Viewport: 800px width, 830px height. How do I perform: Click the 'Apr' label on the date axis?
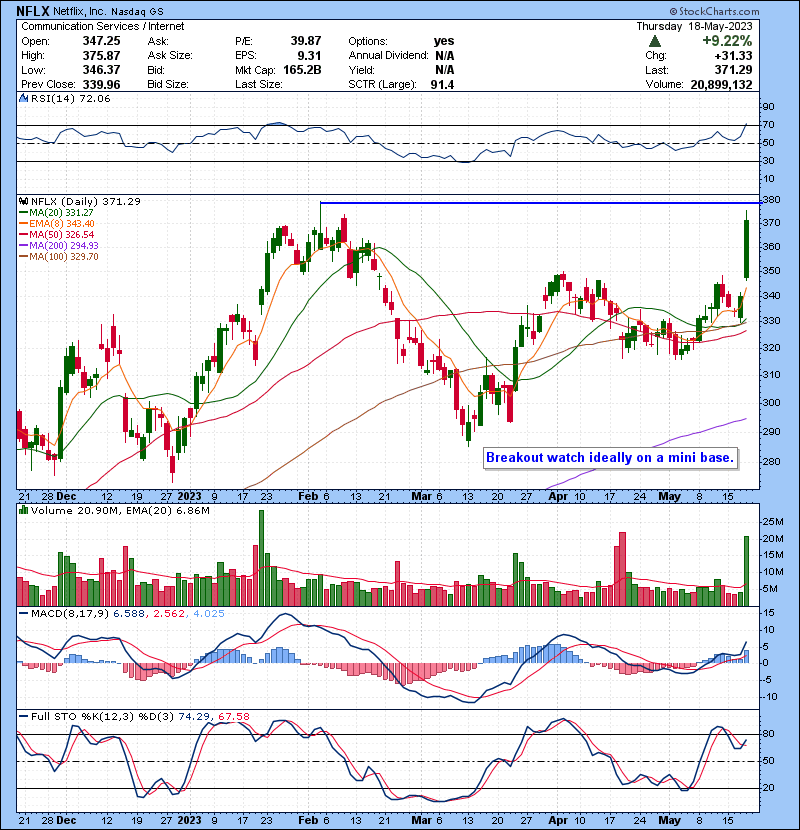click(557, 495)
